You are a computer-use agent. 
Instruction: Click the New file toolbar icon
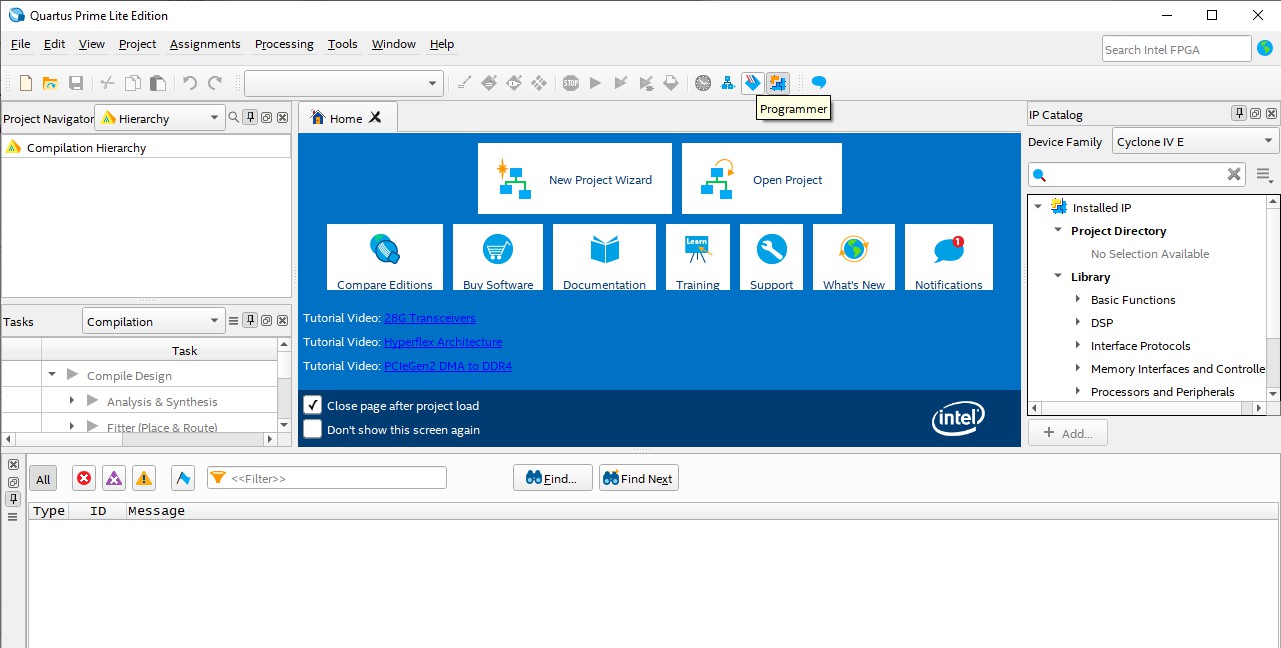26,83
